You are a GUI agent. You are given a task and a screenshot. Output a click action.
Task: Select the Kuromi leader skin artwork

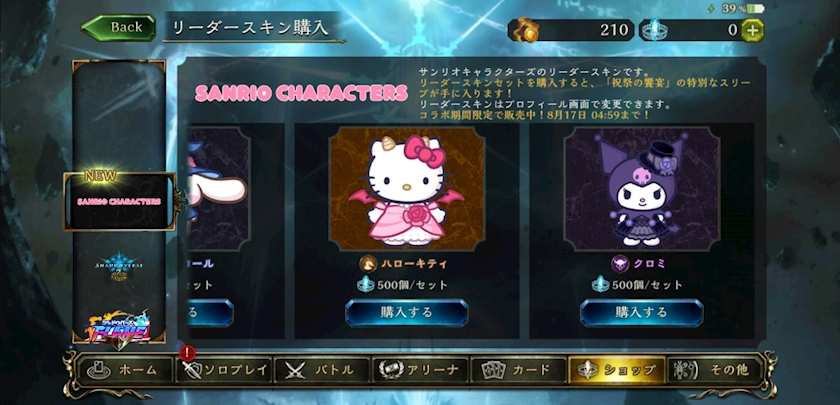(x=642, y=189)
